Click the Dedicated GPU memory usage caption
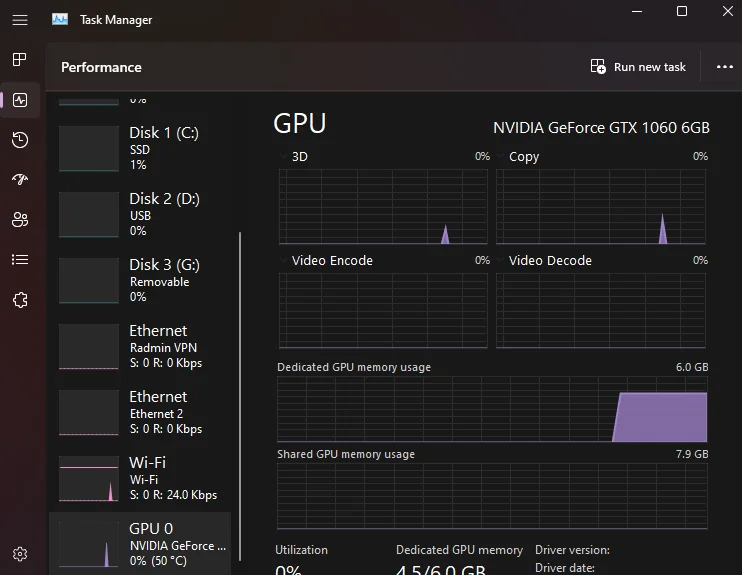 [x=354, y=367]
